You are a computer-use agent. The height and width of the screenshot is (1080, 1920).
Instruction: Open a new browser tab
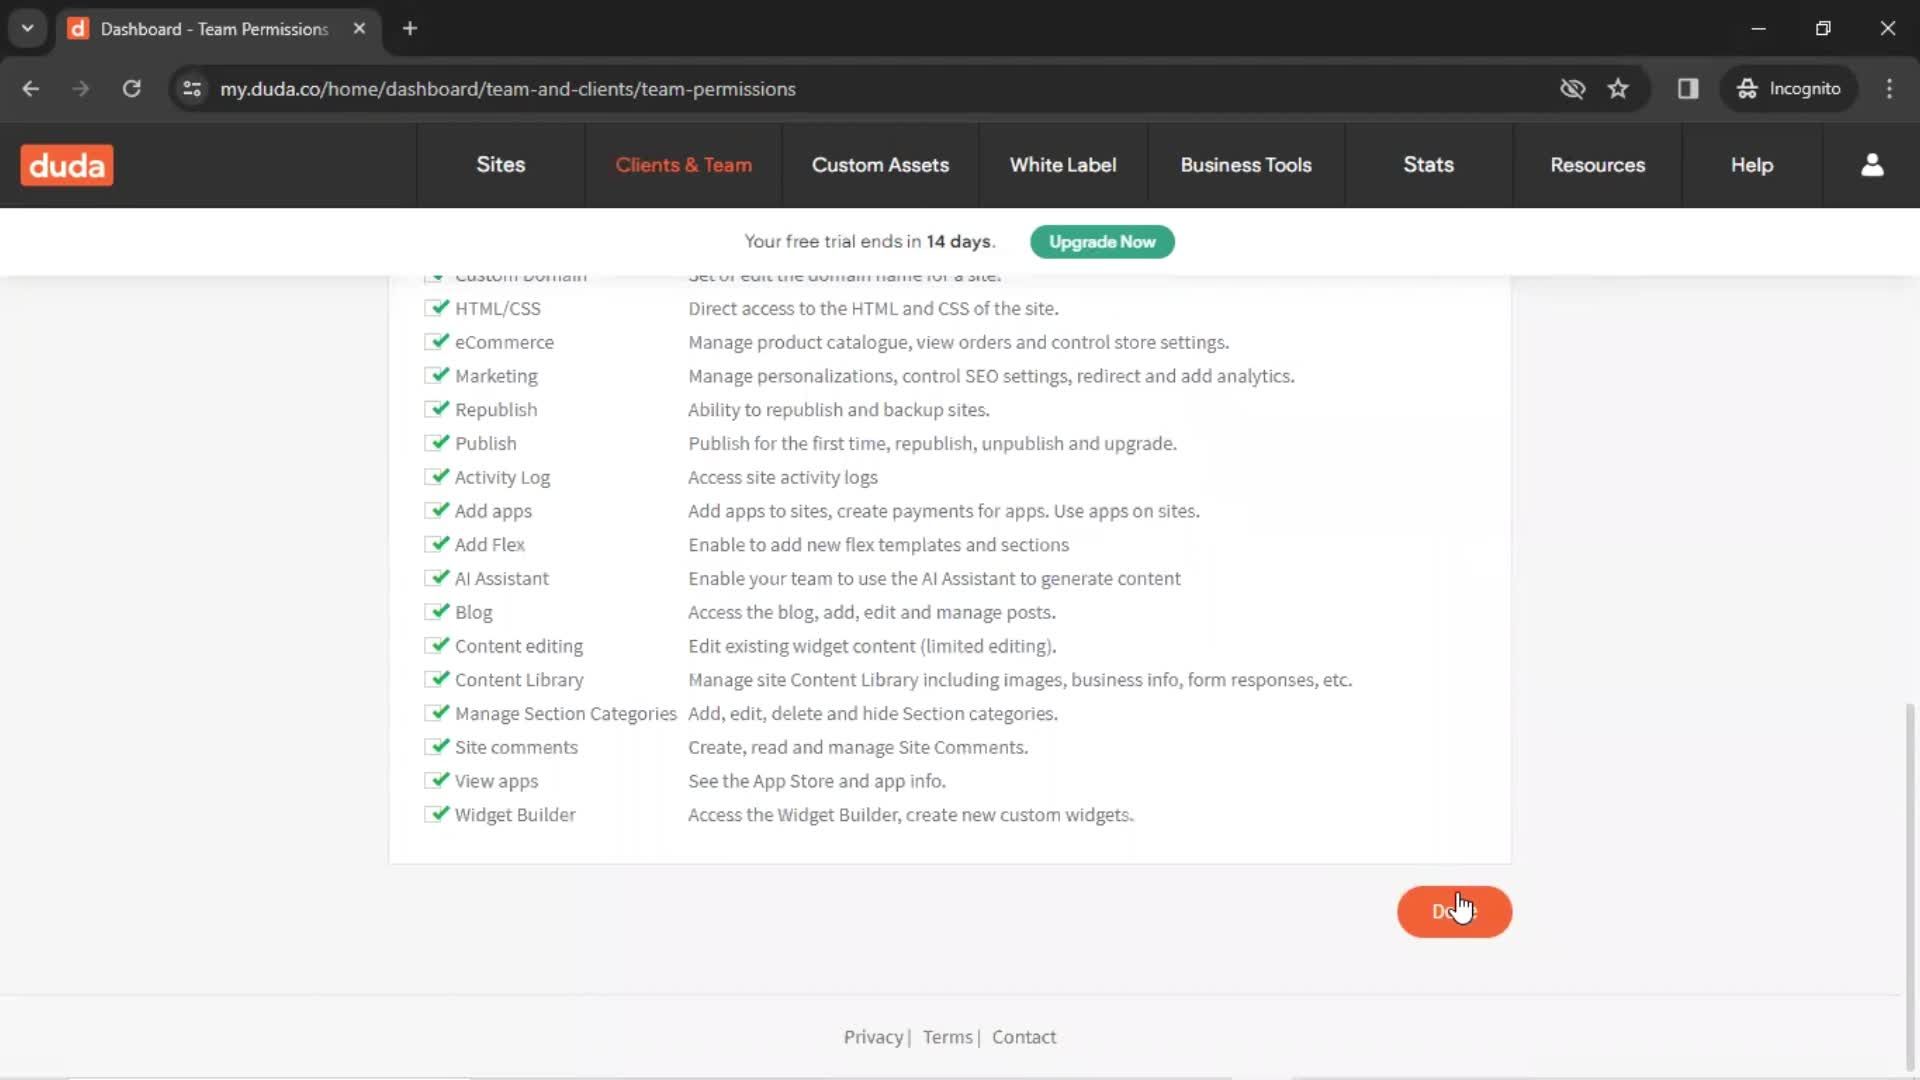[410, 29]
